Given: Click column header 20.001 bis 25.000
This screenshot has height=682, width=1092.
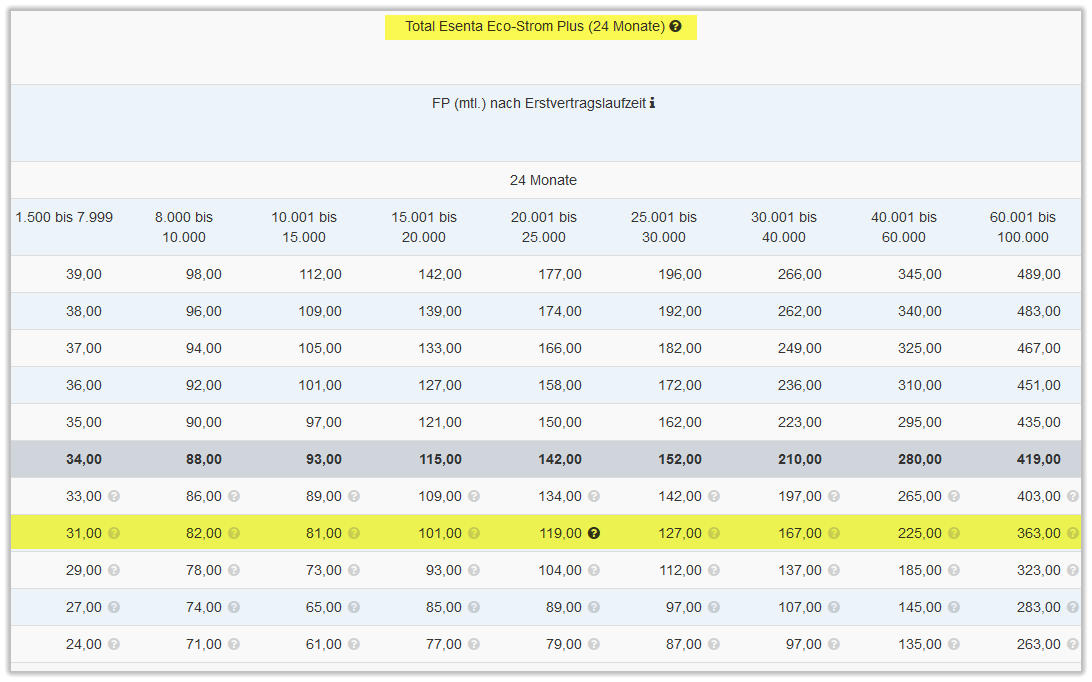Looking at the screenshot, I should click(543, 227).
